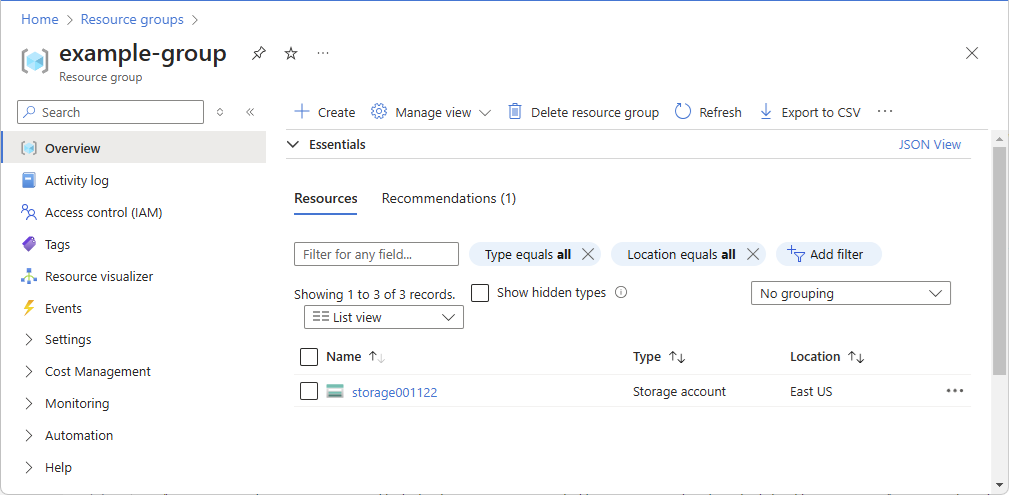Viewport: 1009px width, 495px height.
Task: Collapse the left sidebar menu
Action: coord(250,113)
